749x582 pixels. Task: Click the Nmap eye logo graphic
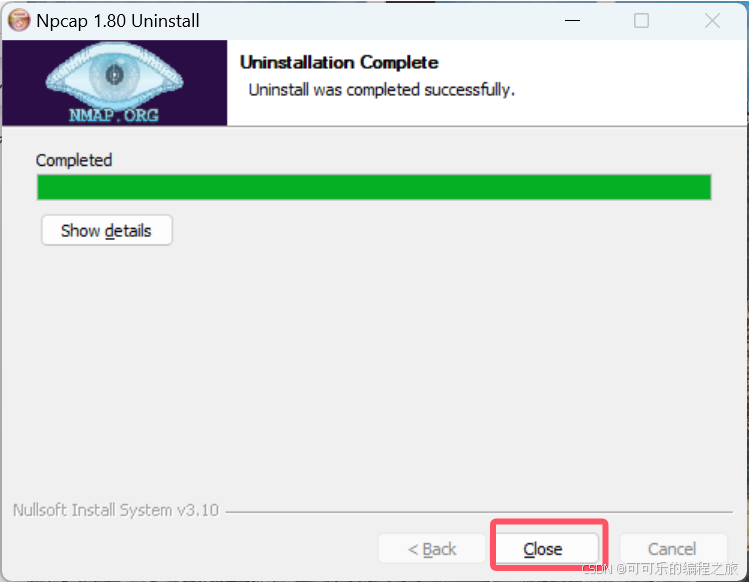(114, 75)
